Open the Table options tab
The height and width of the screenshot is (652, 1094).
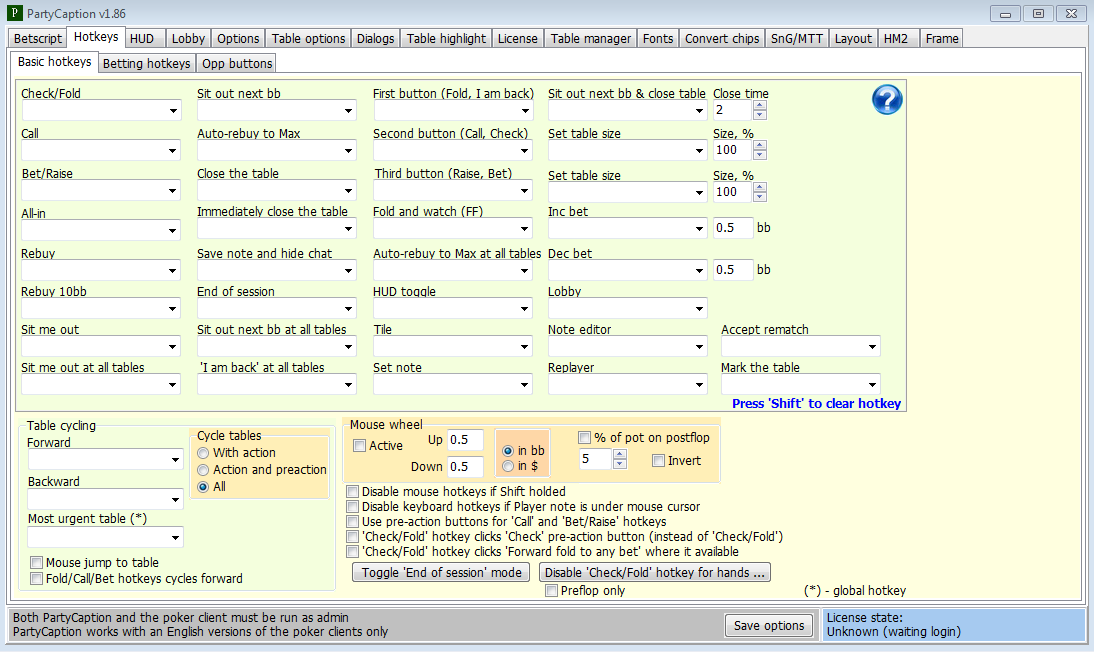(x=308, y=38)
